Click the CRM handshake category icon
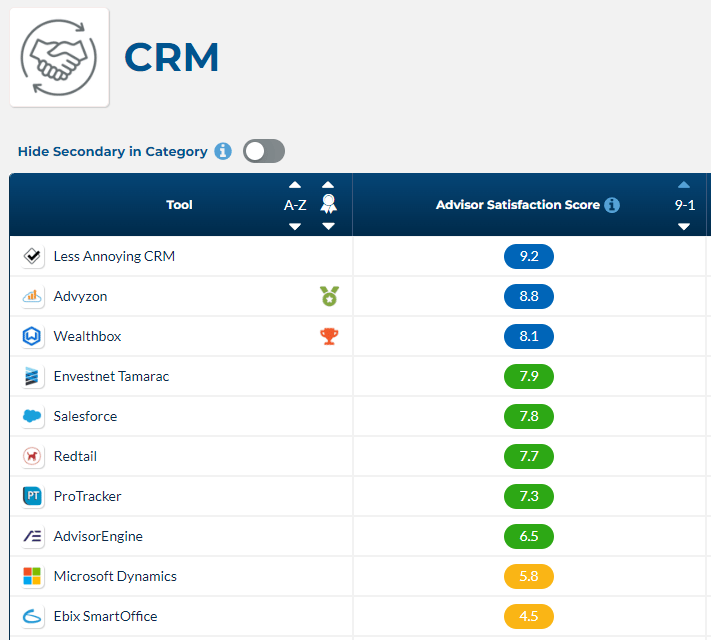Screen dimensions: 711x640 (x=59, y=58)
